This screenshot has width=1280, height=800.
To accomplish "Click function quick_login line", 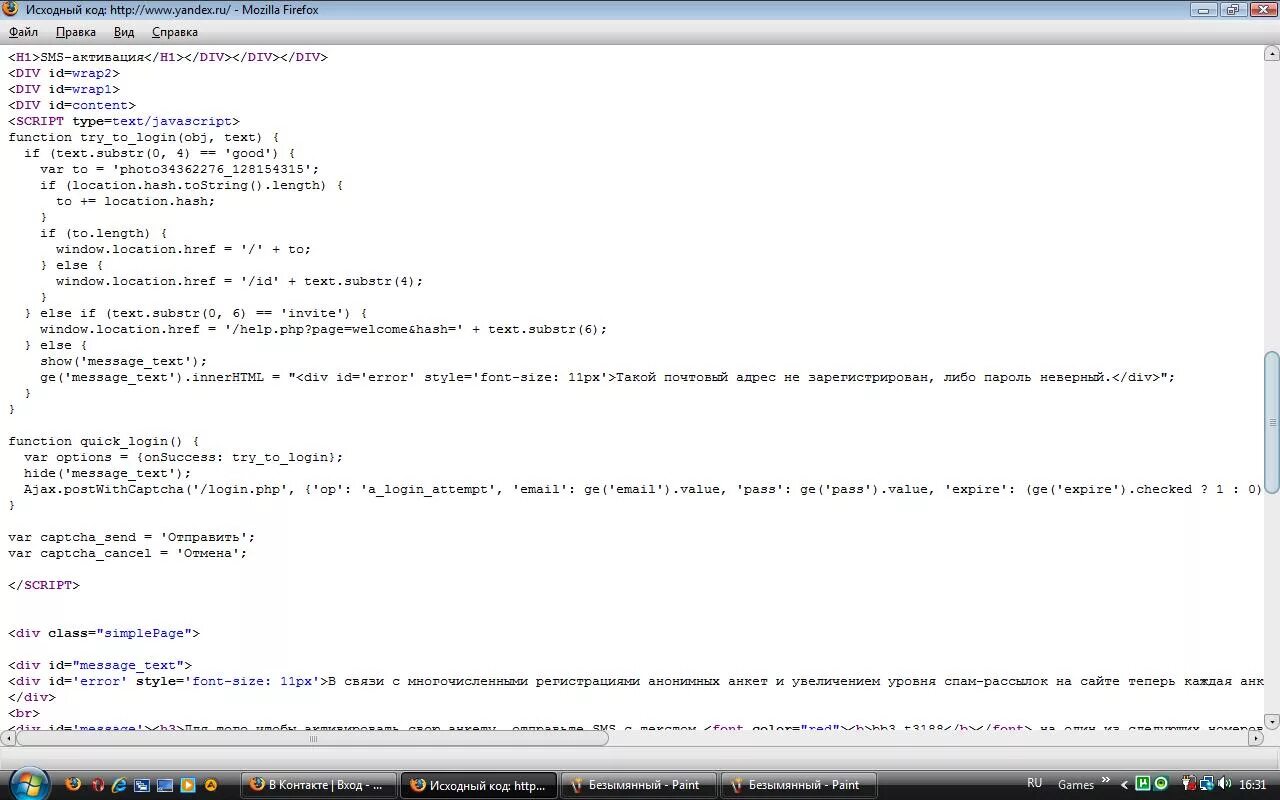I will coord(104,441).
